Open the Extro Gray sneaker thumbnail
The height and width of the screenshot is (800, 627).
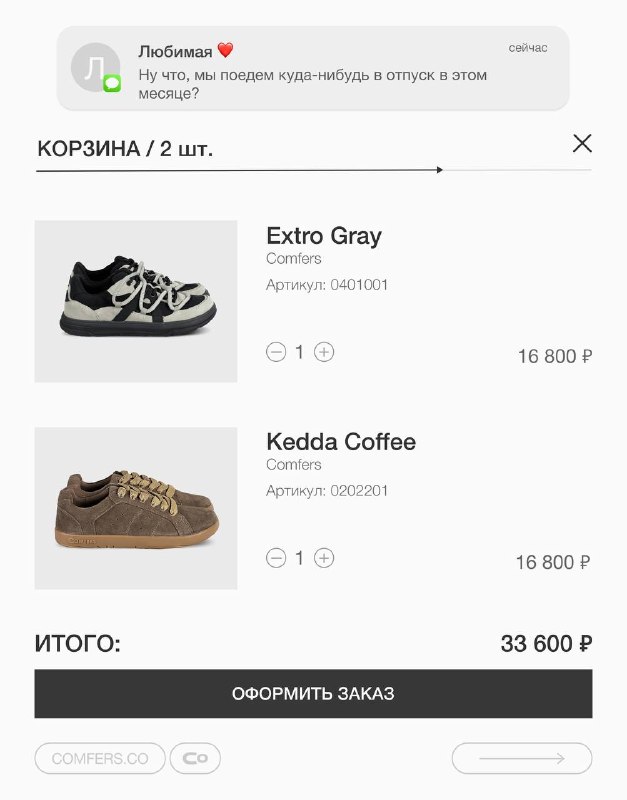(x=136, y=301)
